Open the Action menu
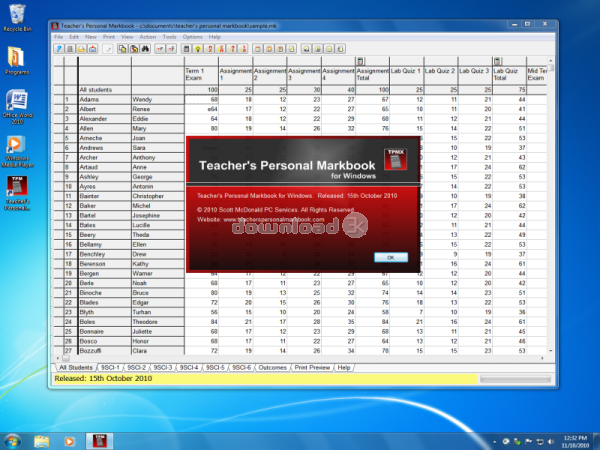Screen dimensions: 600x450 (148, 37)
